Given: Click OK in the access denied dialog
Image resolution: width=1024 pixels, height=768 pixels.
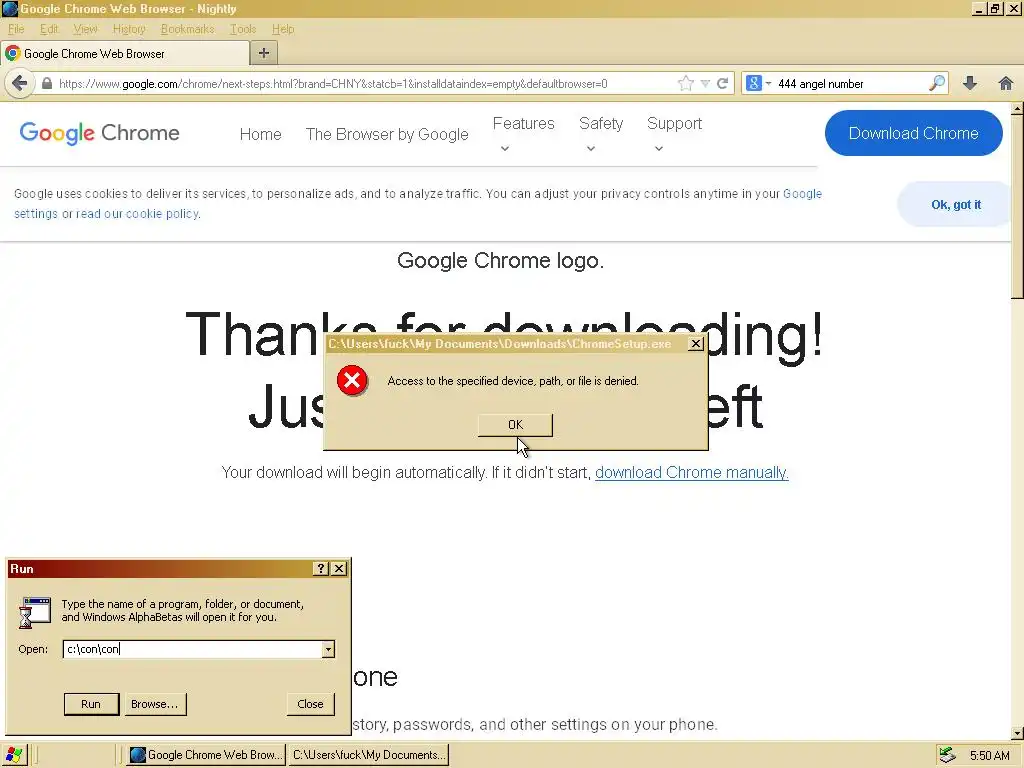Looking at the screenshot, I should tap(515, 424).
